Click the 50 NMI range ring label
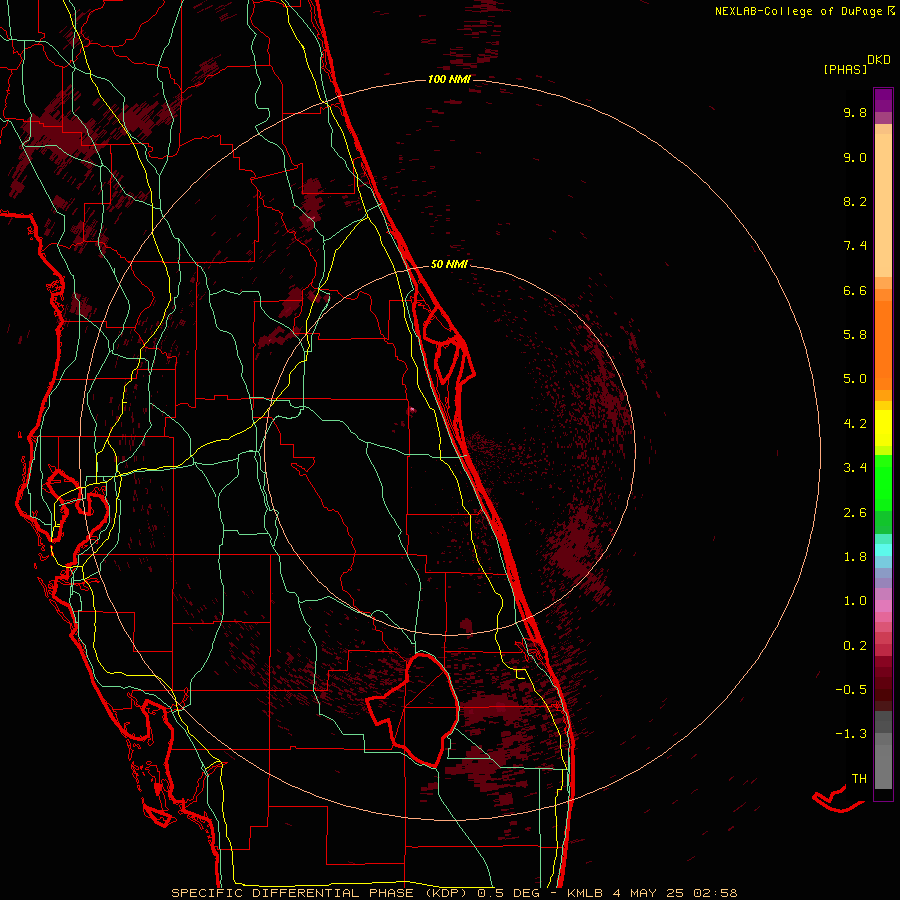This screenshot has width=900, height=900. click(449, 265)
